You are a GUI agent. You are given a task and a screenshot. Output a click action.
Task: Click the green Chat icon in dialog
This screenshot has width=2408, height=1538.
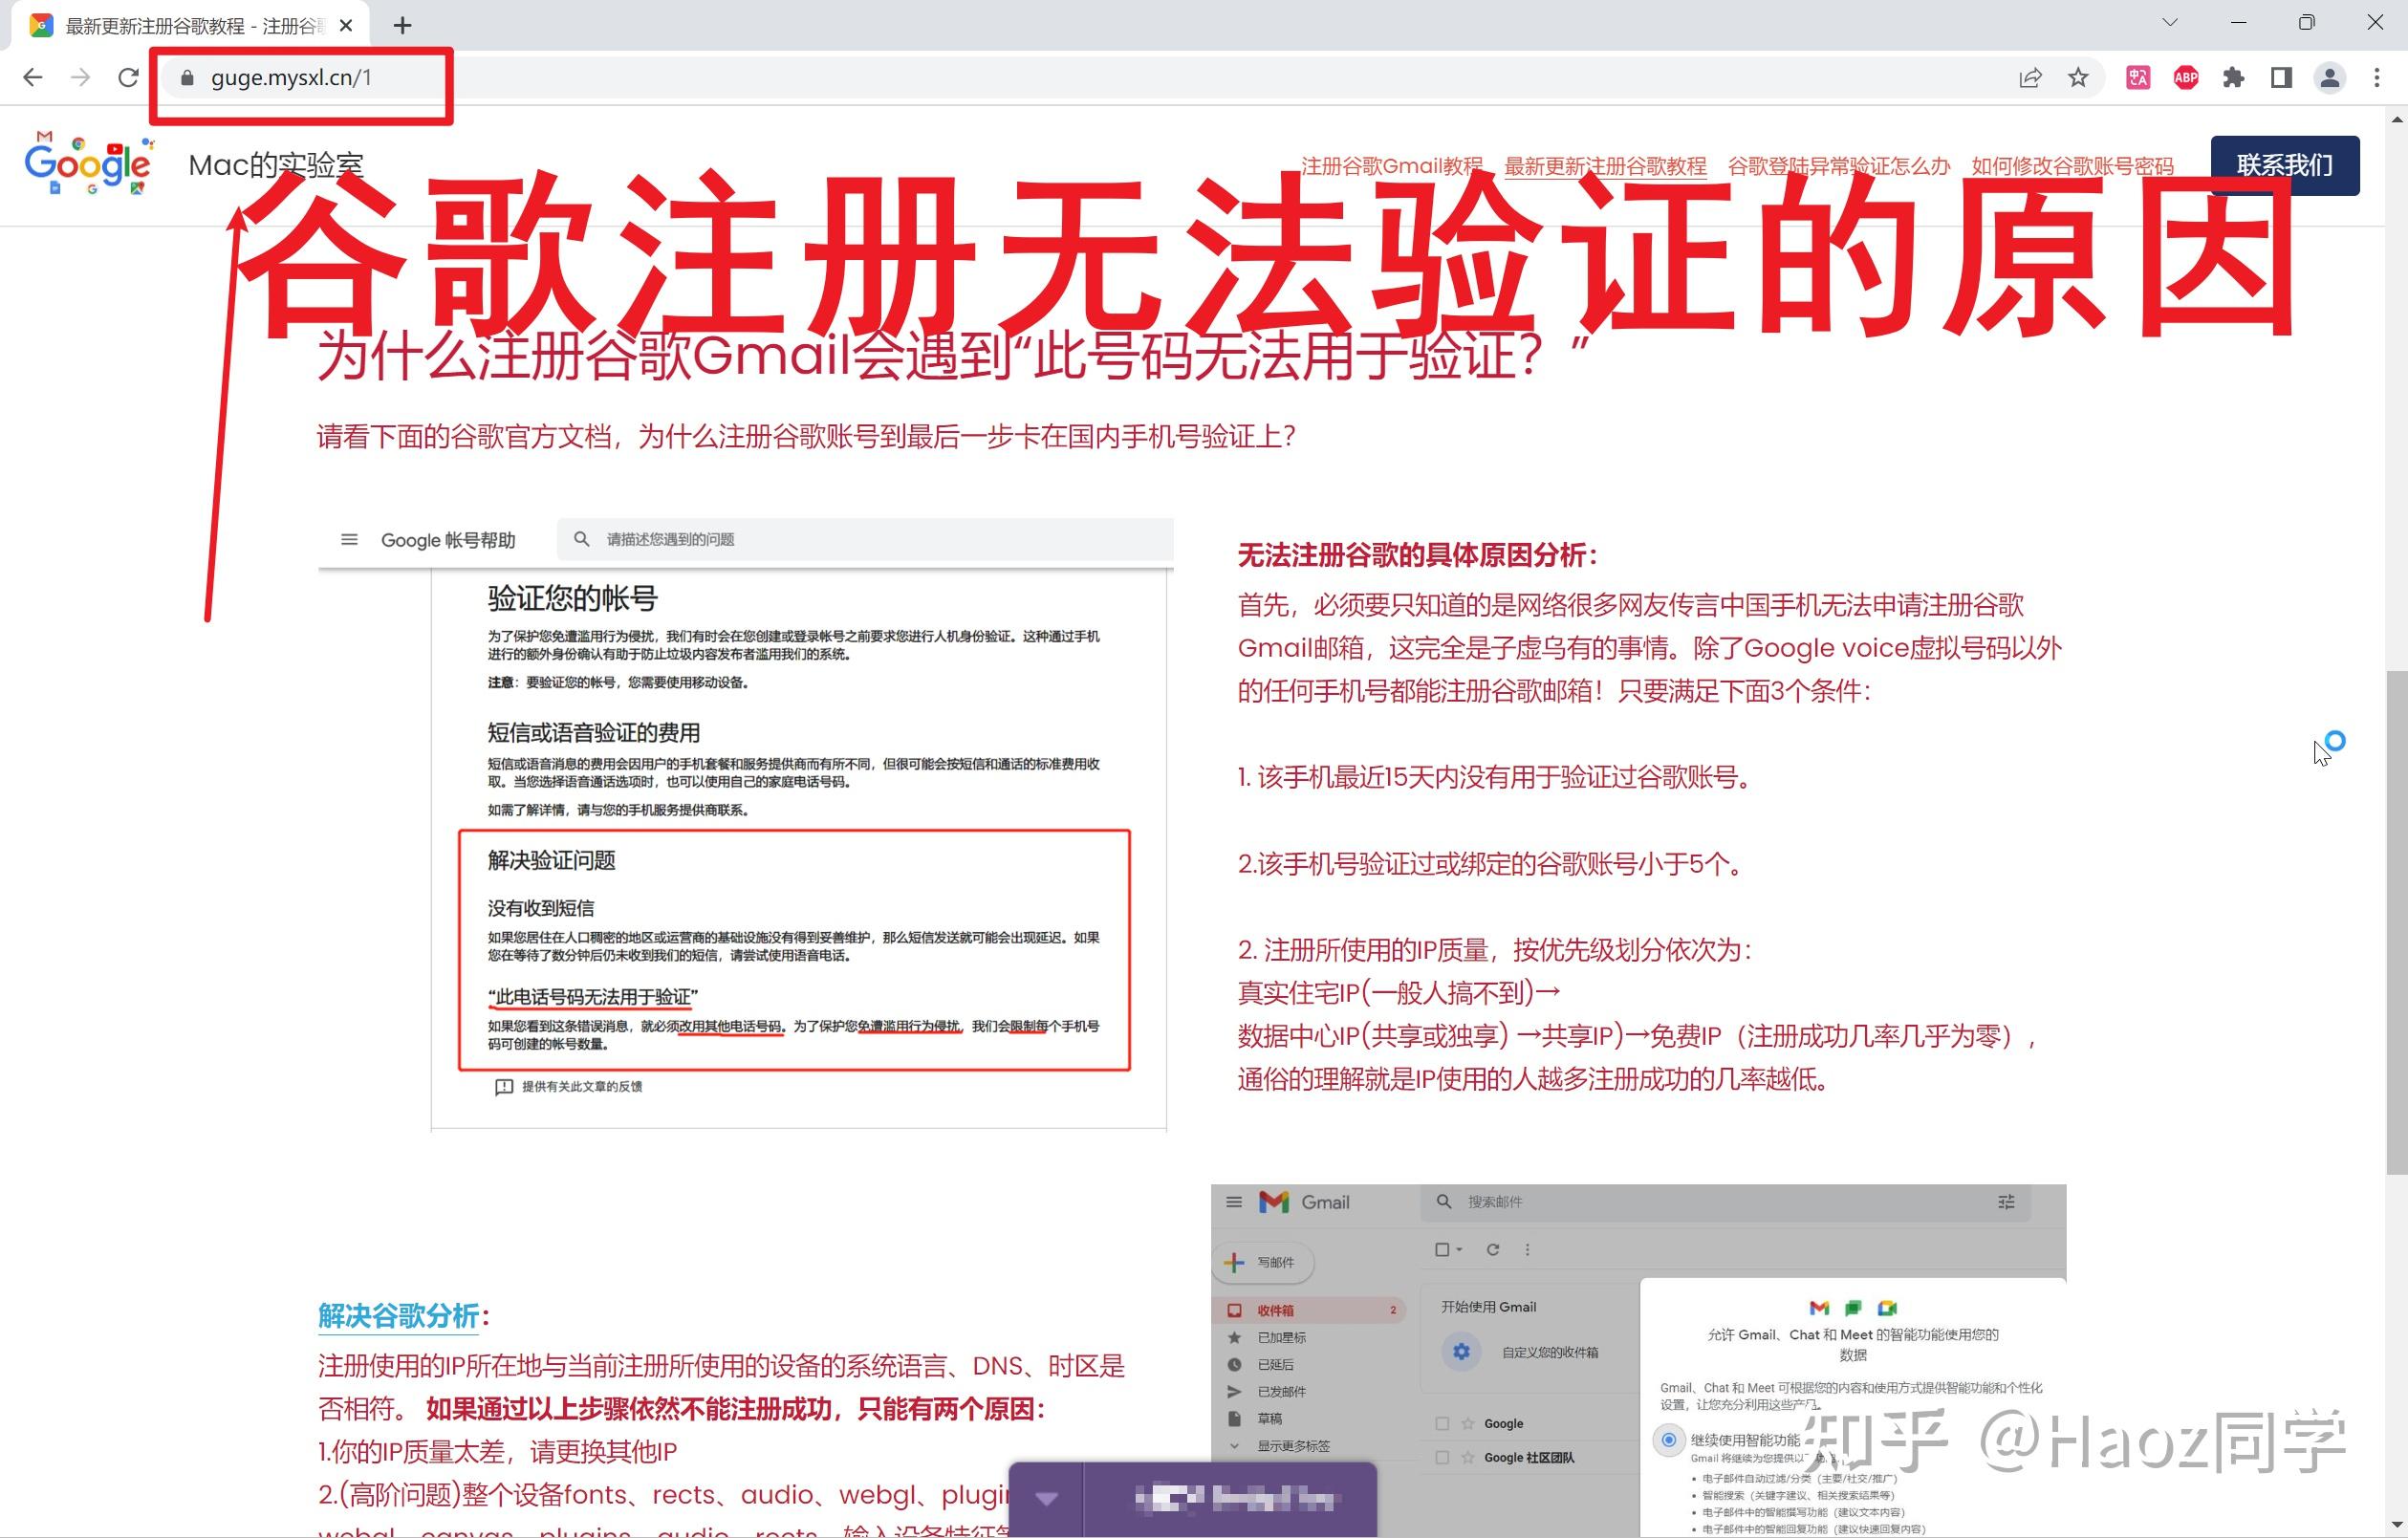click(x=1853, y=1308)
